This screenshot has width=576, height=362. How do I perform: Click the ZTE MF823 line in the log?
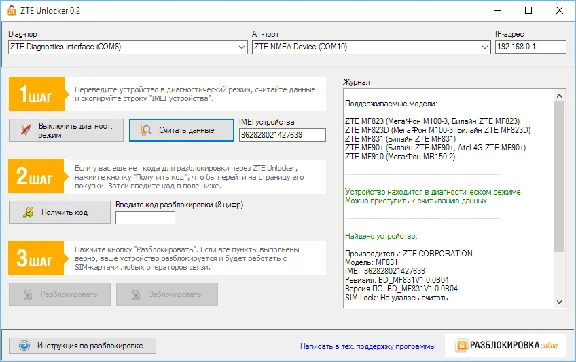433,121
